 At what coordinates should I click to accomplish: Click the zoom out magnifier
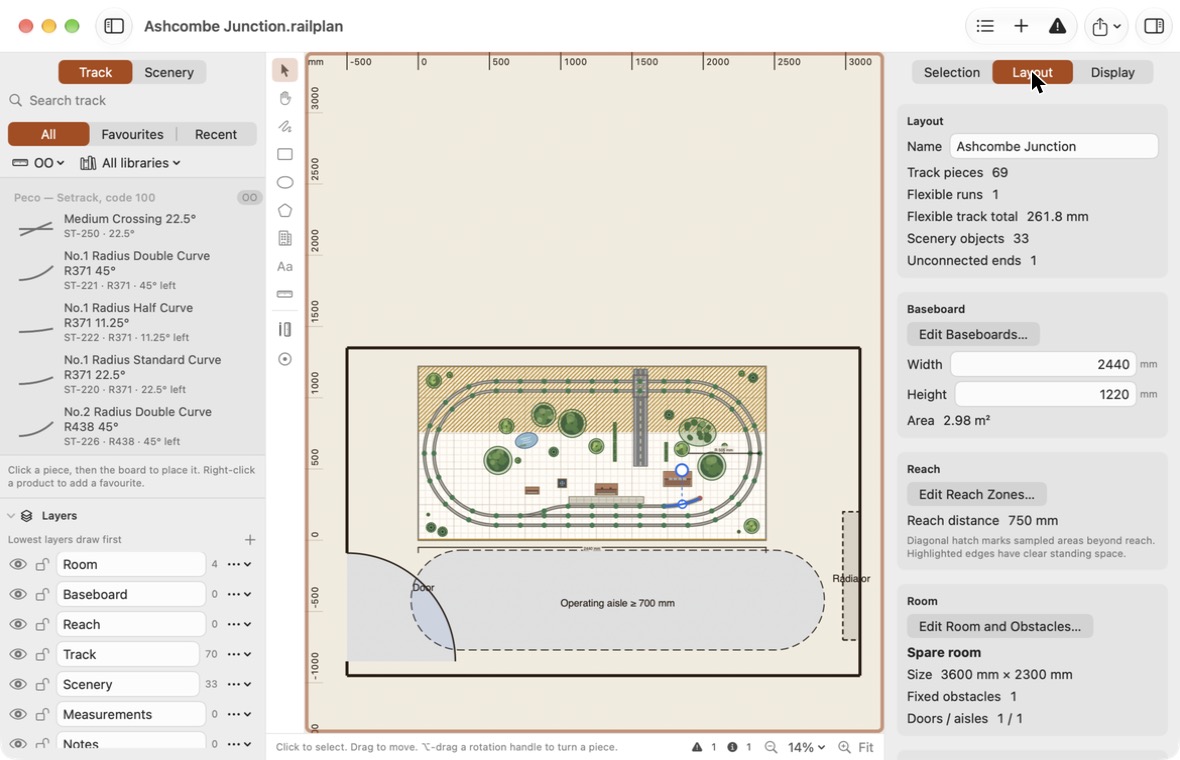point(771,747)
